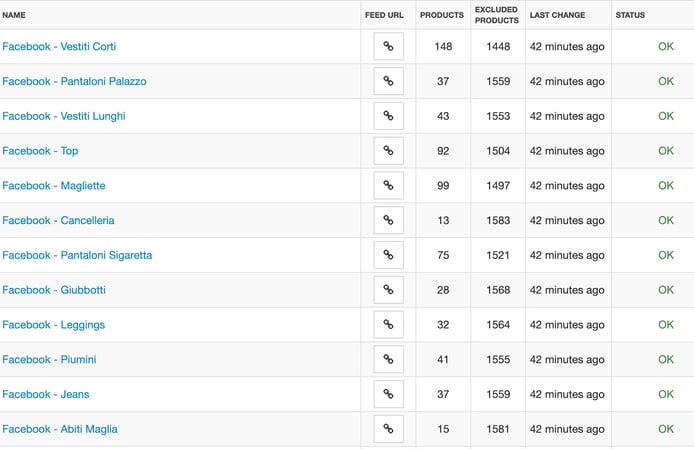Click last change time in Top row
Screen dimensions: 694x449
coord(567,151)
